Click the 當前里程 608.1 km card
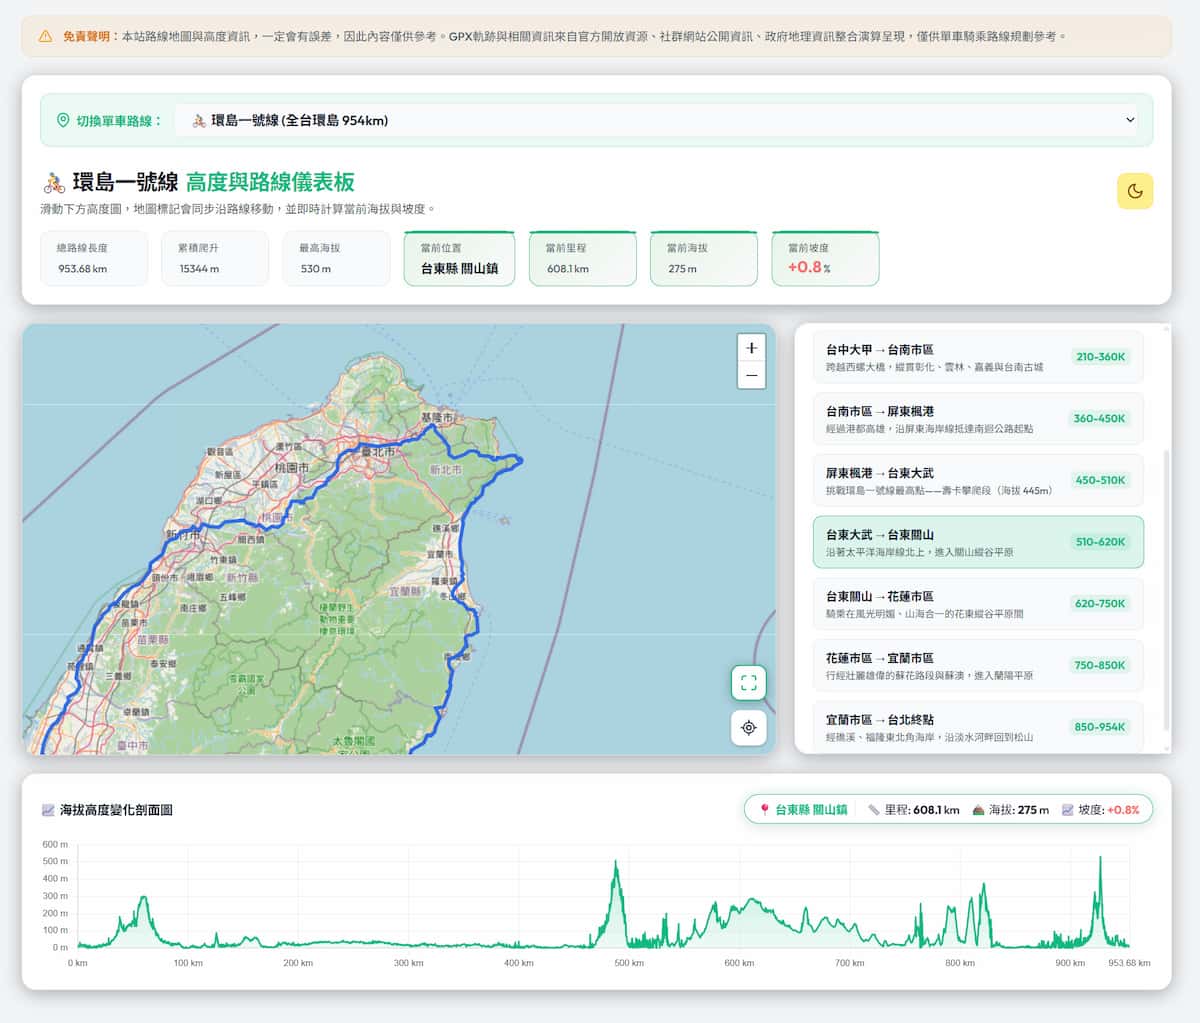Viewport: 1200px width, 1023px height. click(x=582, y=258)
